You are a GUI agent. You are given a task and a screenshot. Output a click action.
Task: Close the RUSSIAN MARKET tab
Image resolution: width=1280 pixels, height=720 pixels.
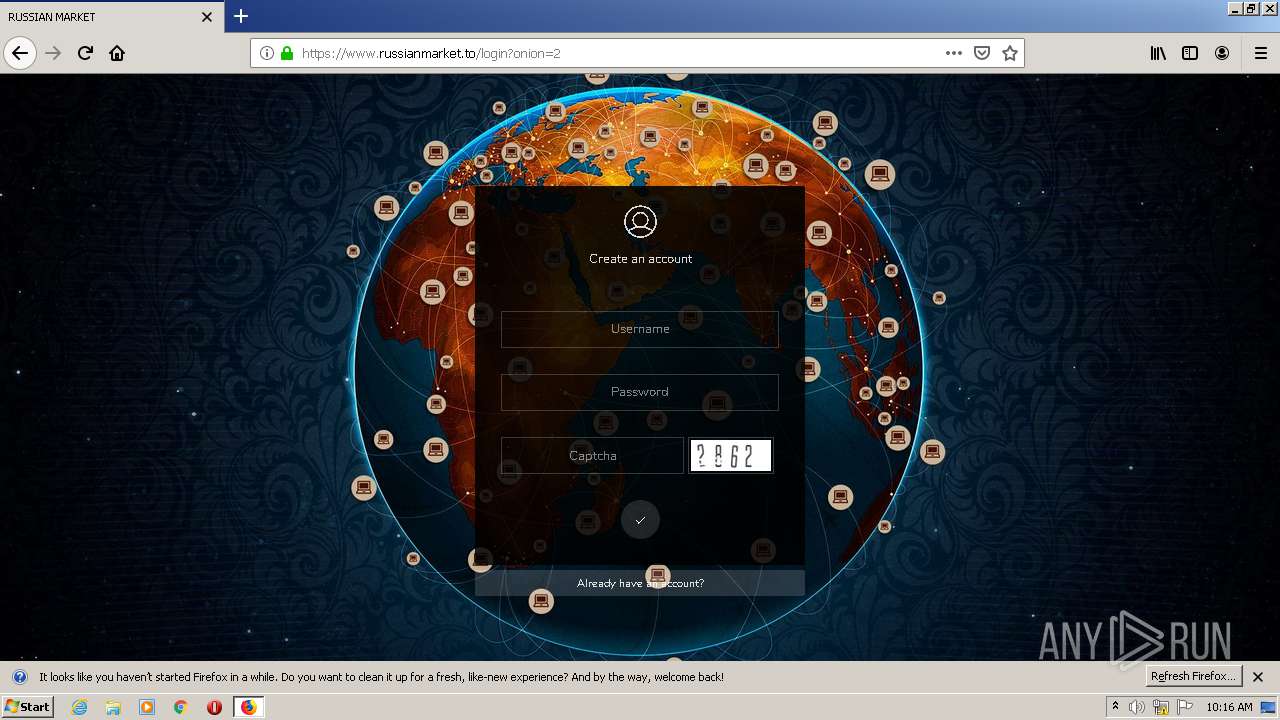click(x=207, y=17)
